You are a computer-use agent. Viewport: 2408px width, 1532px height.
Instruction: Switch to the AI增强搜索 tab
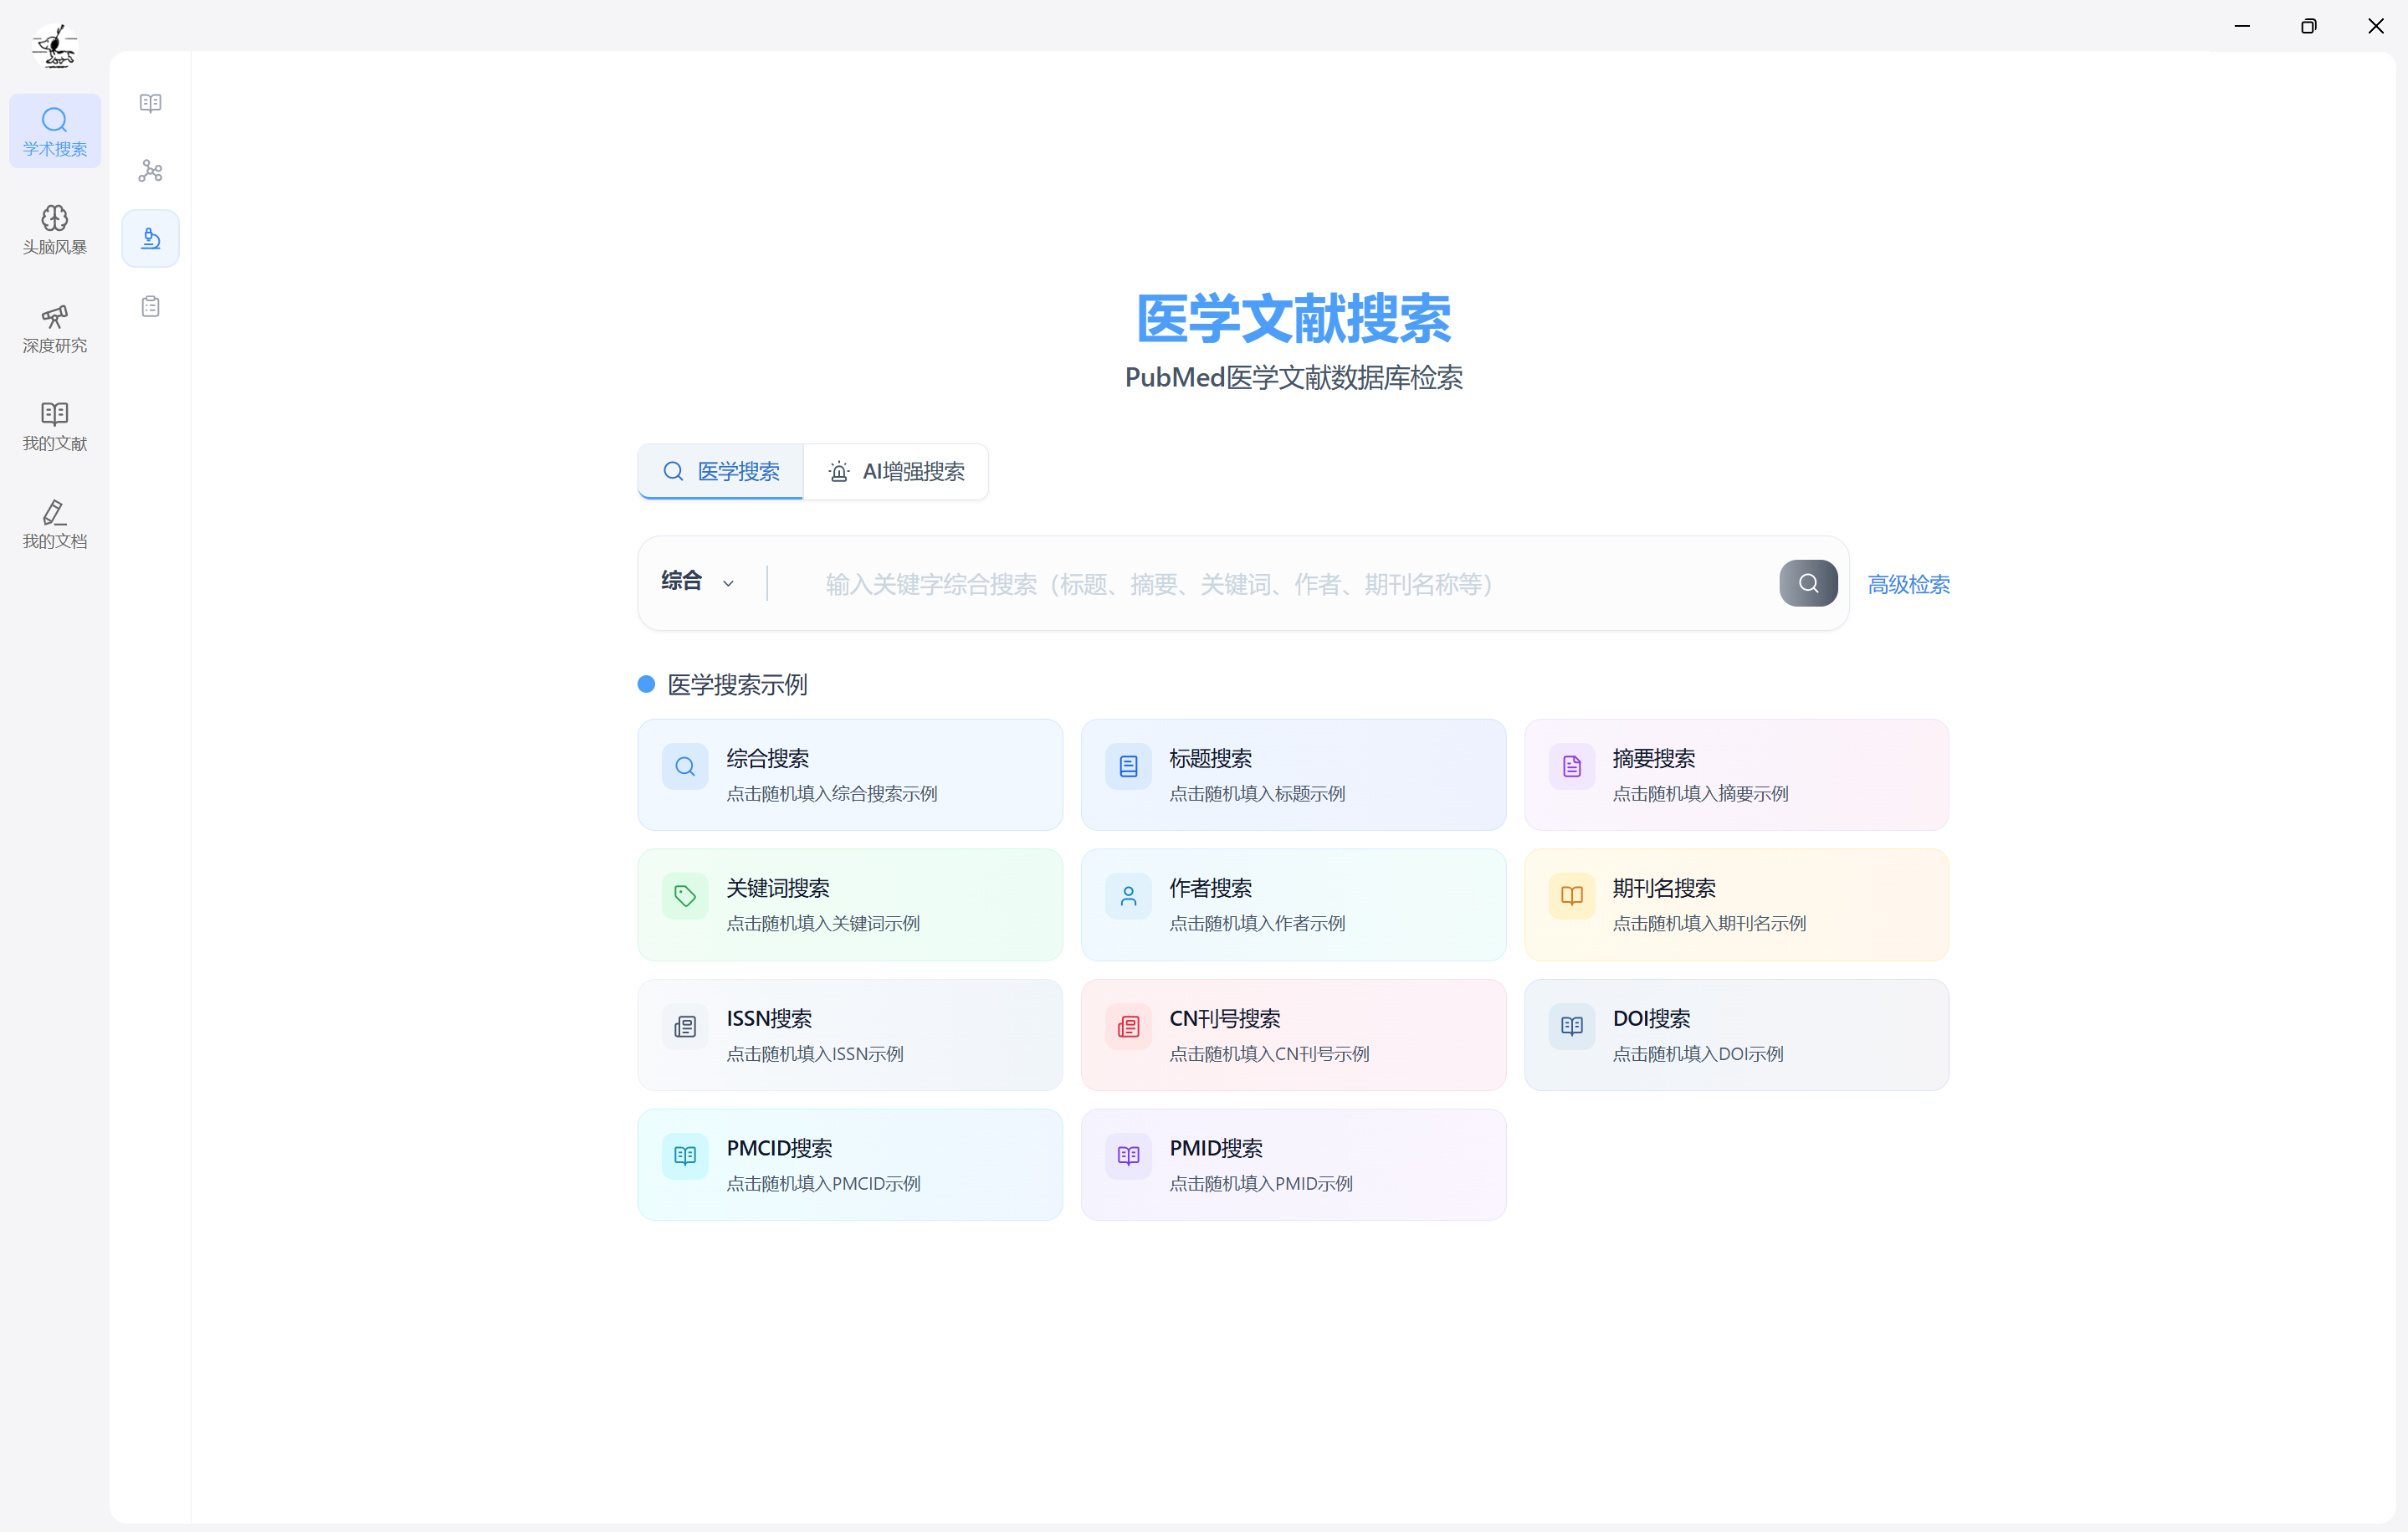(x=896, y=471)
